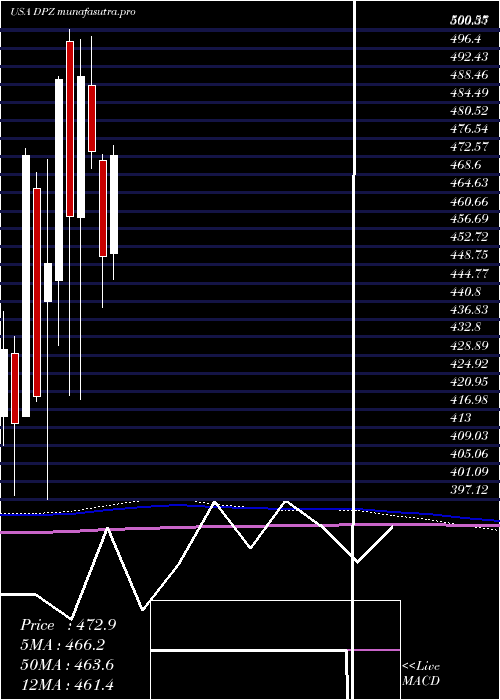Screen dimensions: 500x700
Task: Click the 476.54 price axis label
Action: point(469,129)
